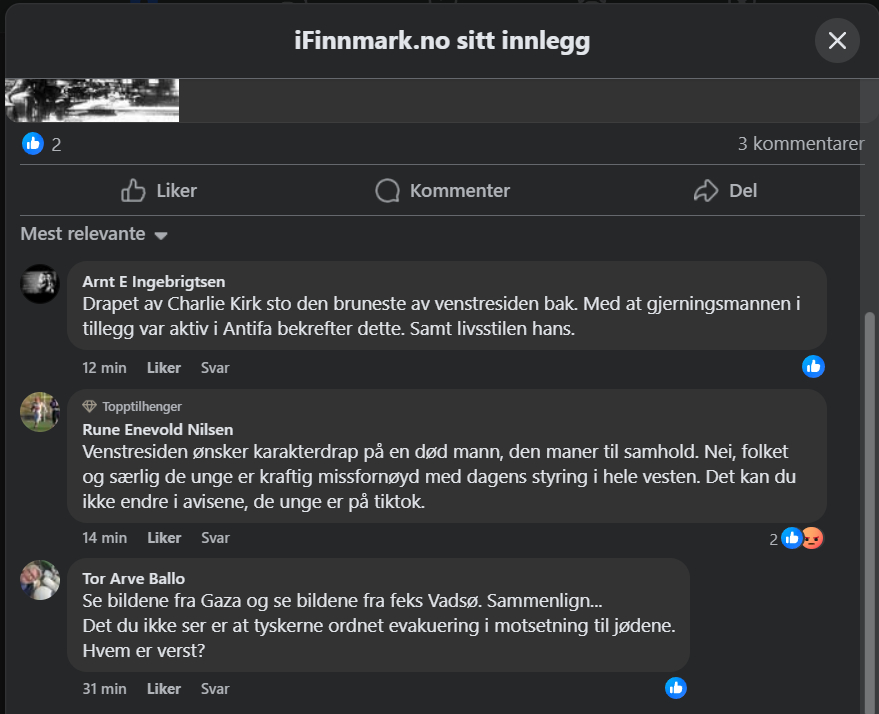Reply to Arnt E Ingebrigtsen's comment
This screenshot has height=714, width=879.
215,368
